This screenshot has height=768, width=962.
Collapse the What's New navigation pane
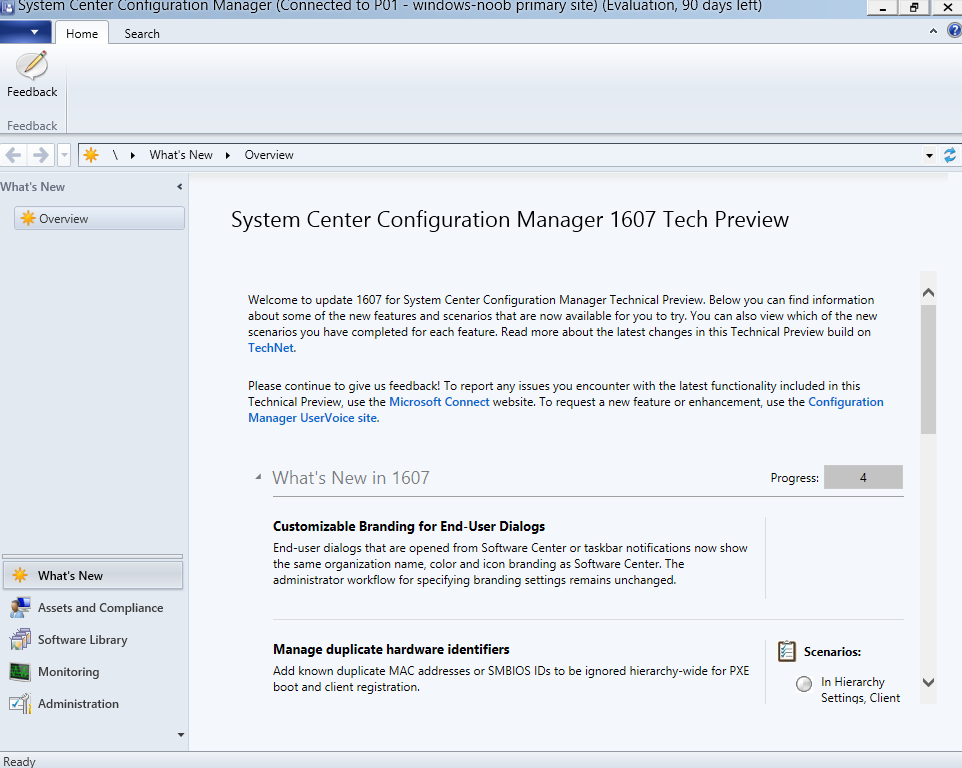(179, 186)
